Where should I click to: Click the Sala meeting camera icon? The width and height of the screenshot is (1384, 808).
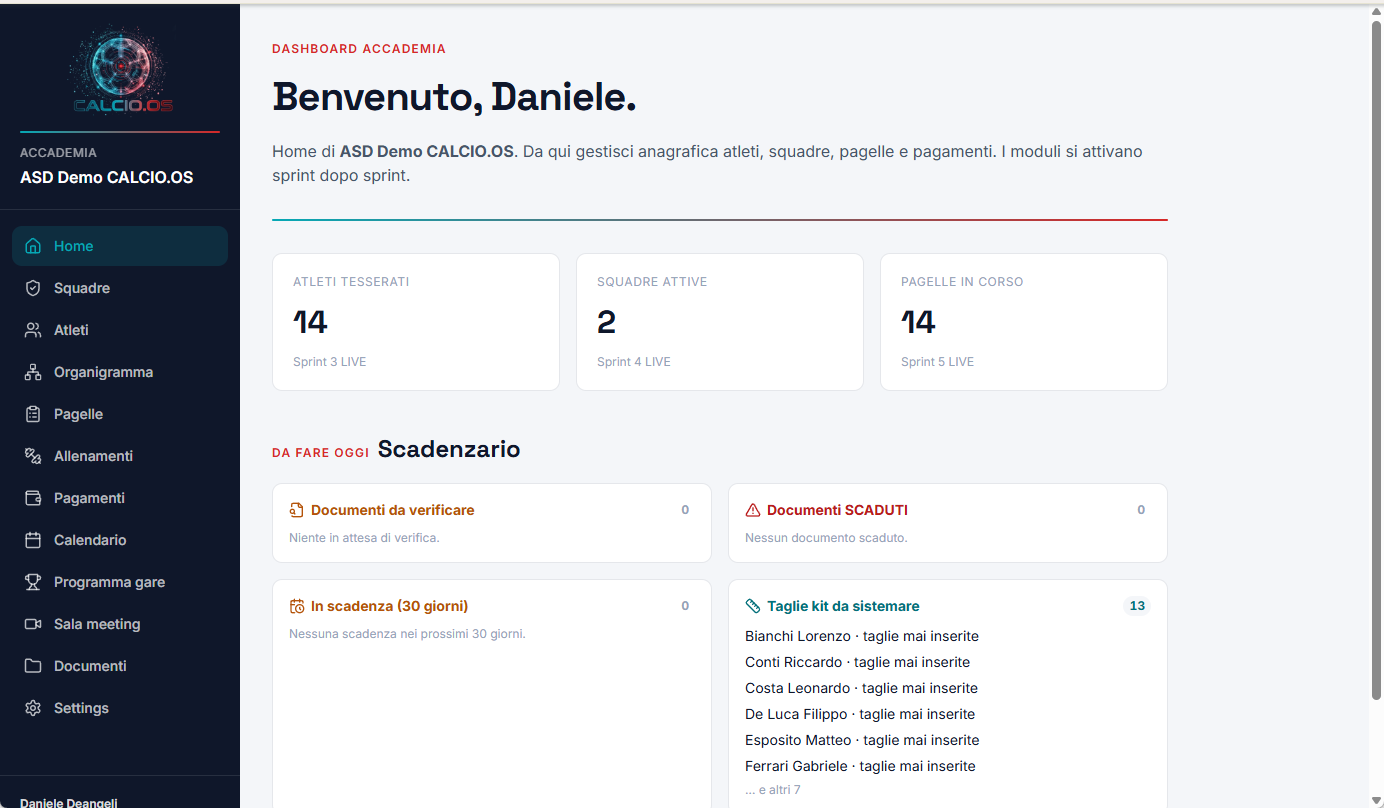coord(33,624)
